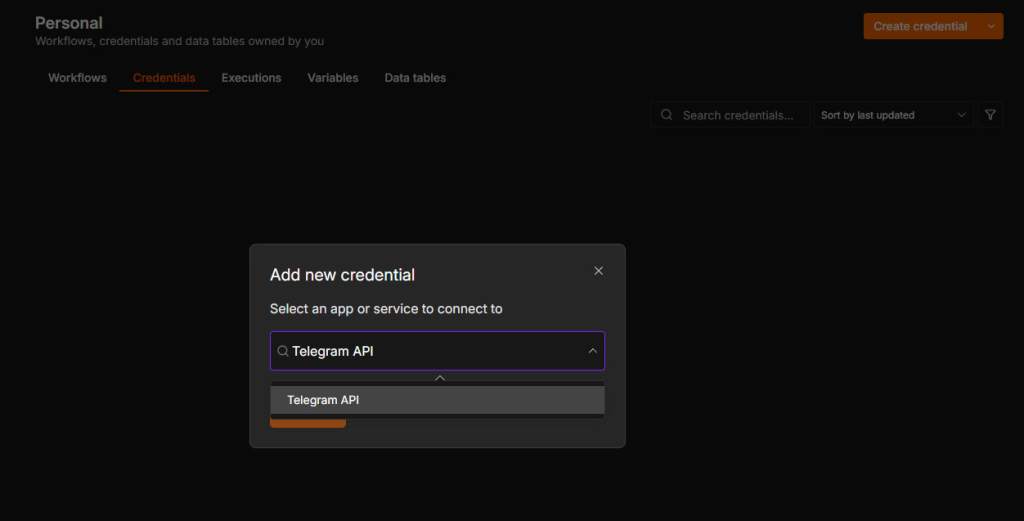The image size is (1024, 521).
Task: Show the Data tables tab
Action: pos(415,78)
